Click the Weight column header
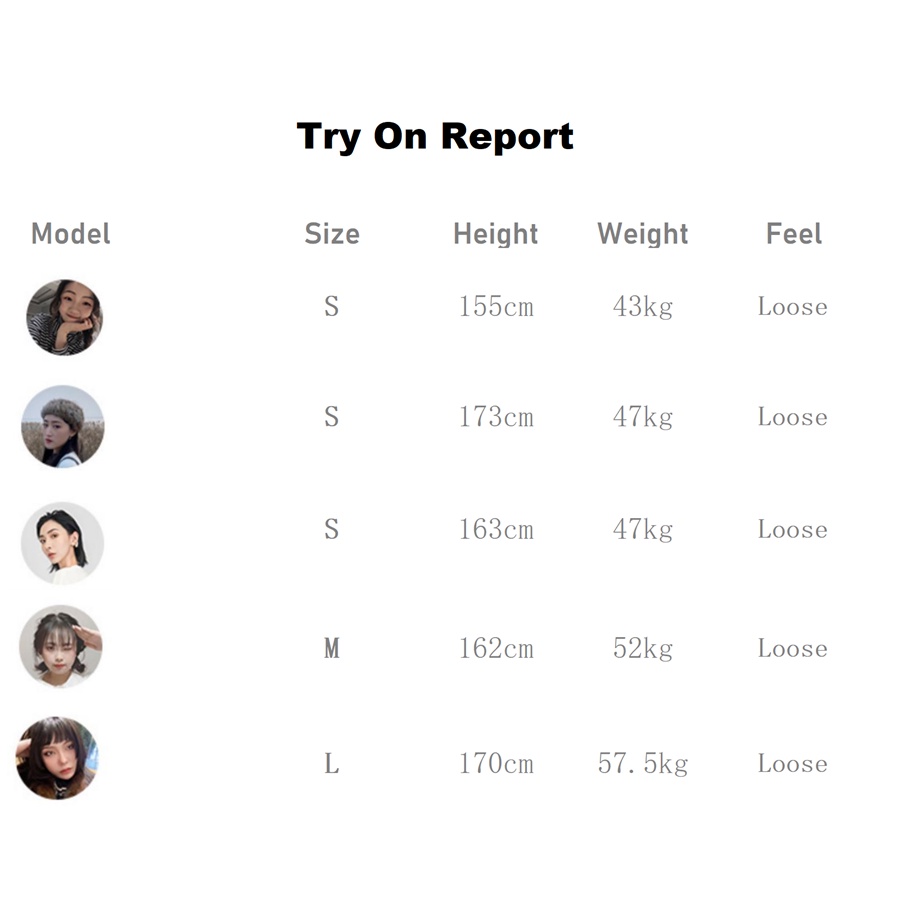The width and height of the screenshot is (900, 900). (643, 234)
